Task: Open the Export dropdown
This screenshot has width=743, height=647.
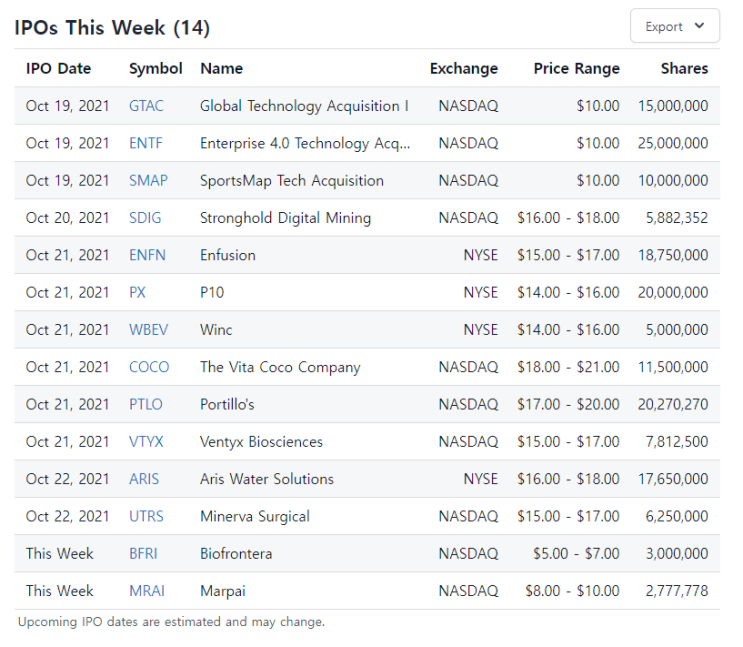Action: point(674,26)
